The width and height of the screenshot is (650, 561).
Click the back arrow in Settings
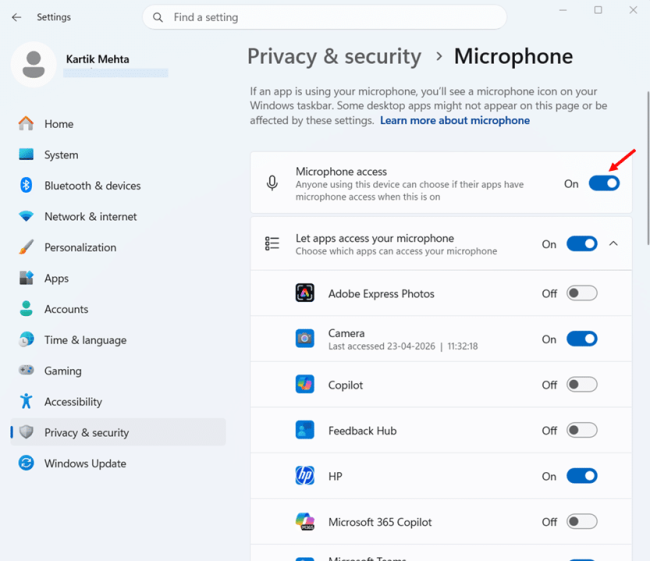(x=17, y=17)
